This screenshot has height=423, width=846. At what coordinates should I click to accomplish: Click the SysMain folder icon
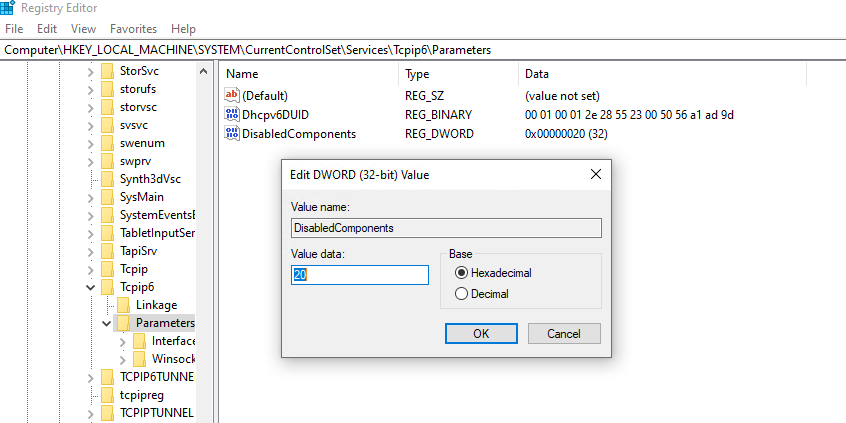point(108,197)
